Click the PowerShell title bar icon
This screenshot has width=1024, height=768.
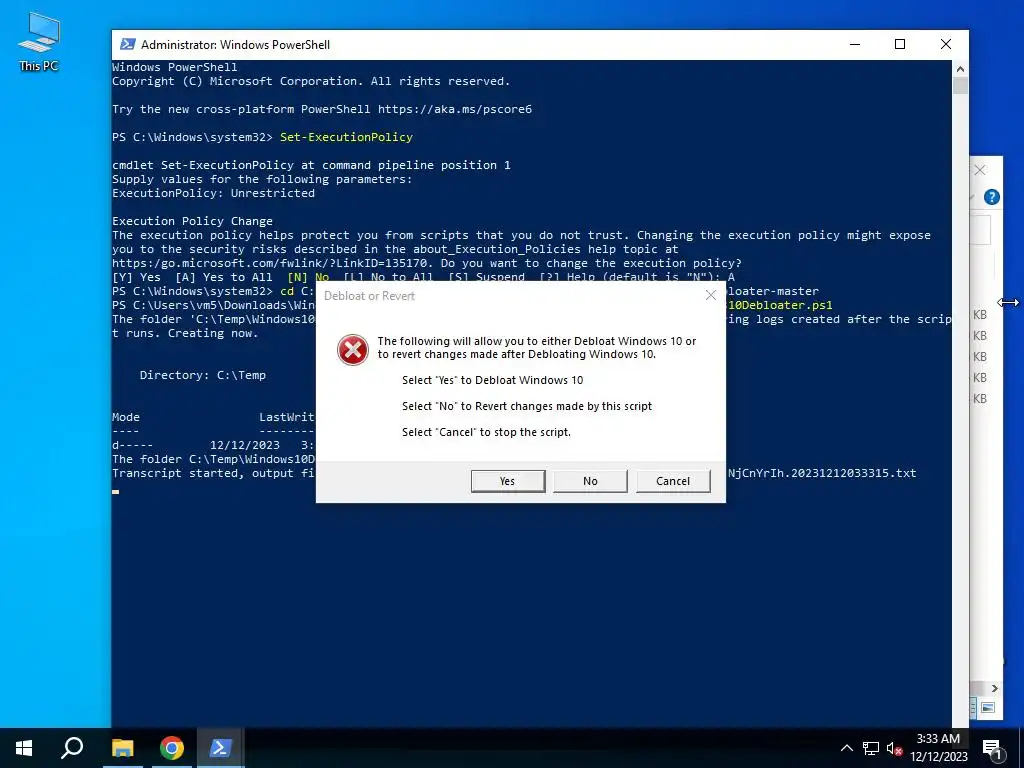click(x=127, y=44)
